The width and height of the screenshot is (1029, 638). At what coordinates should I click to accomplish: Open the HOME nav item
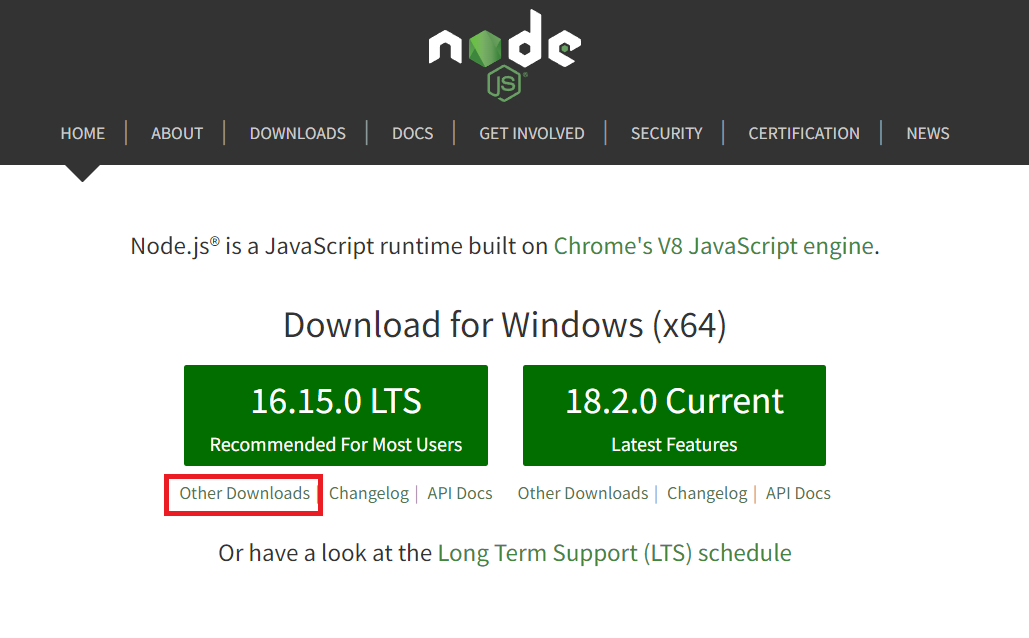point(83,133)
